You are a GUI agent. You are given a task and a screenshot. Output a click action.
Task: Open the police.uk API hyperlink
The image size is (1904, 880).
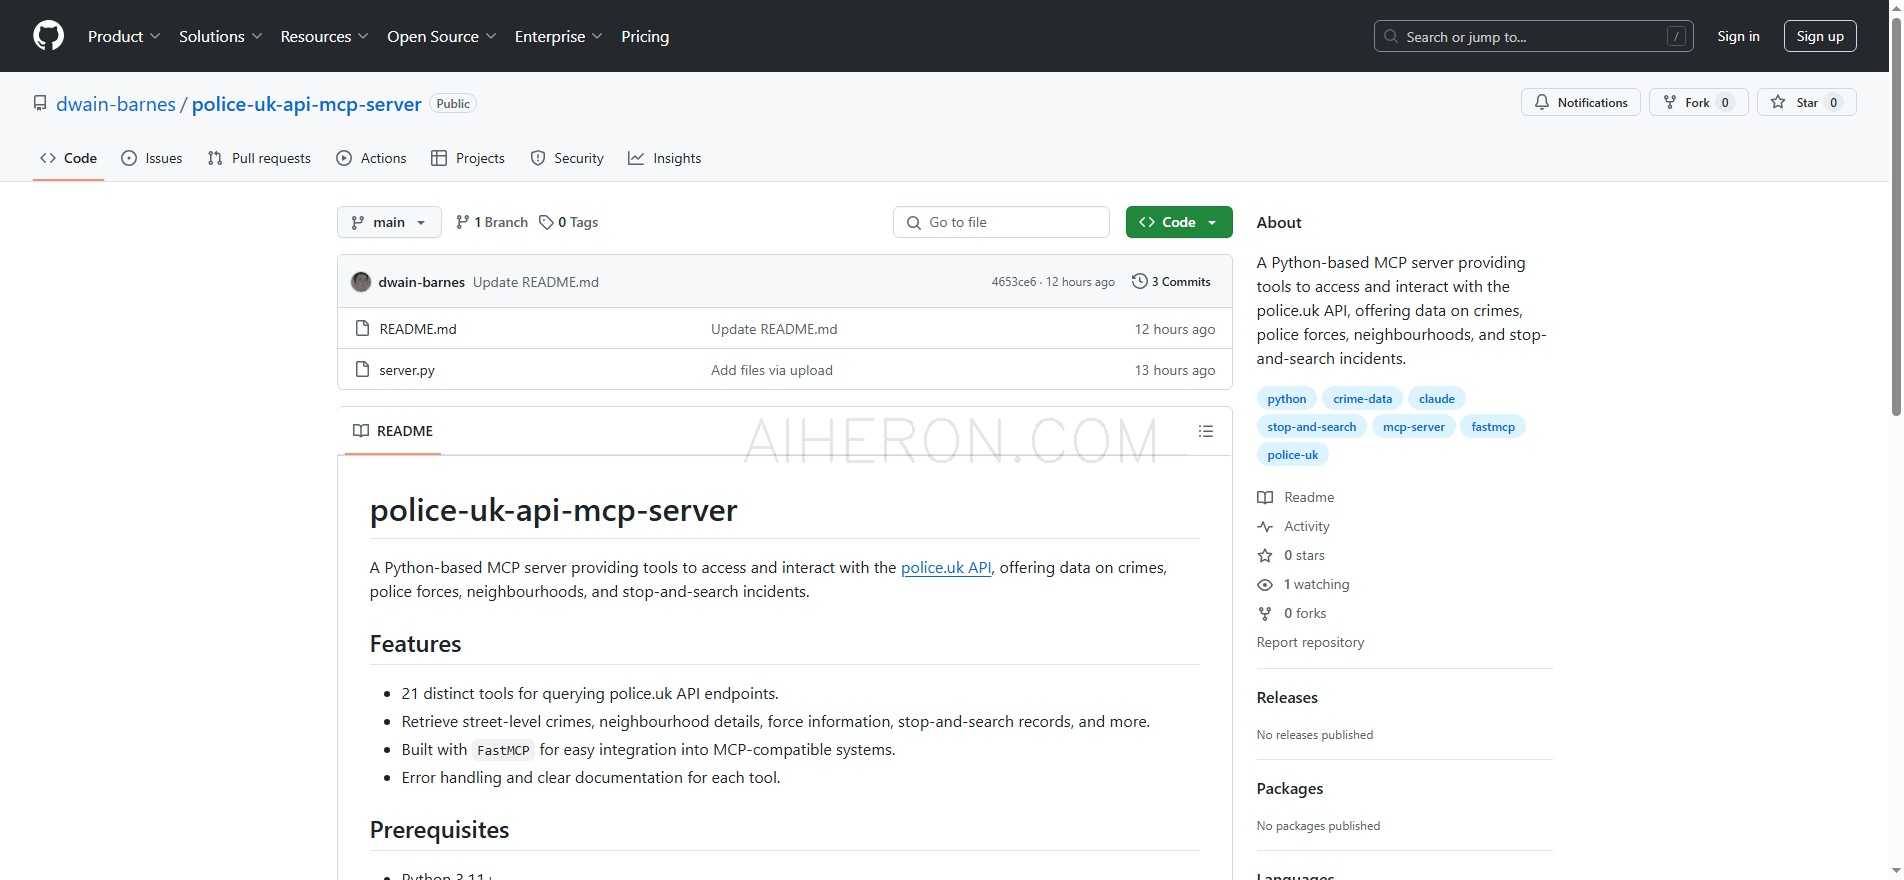coord(946,567)
